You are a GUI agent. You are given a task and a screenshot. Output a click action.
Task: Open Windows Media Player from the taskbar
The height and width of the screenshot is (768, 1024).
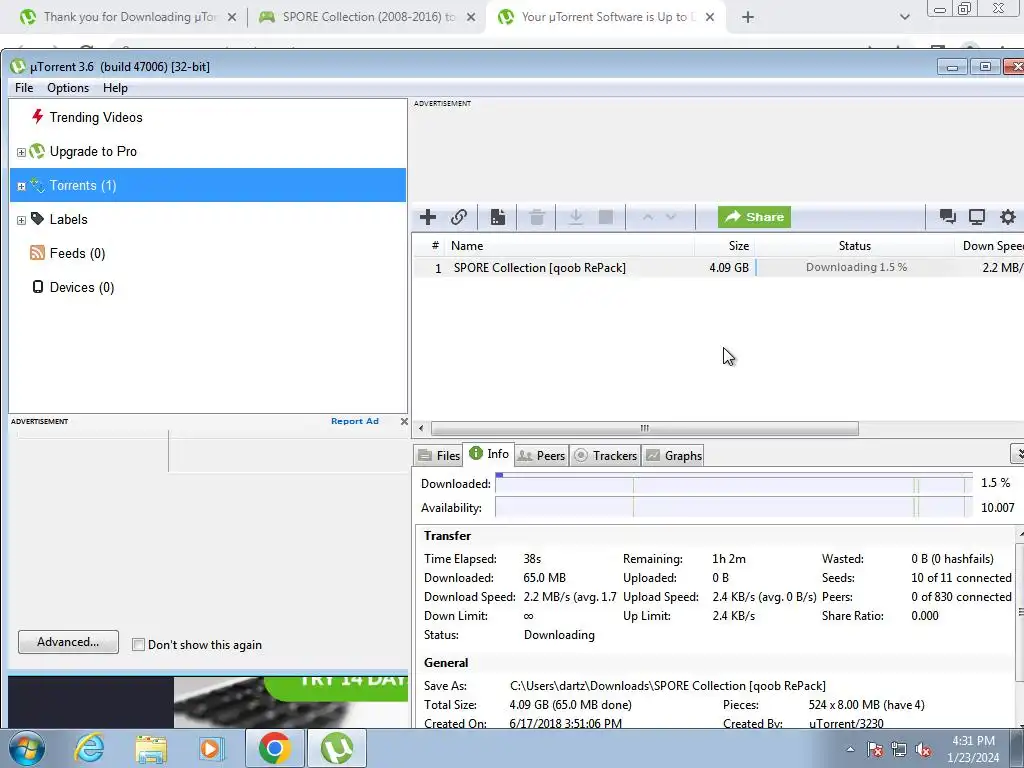coord(212,748)
